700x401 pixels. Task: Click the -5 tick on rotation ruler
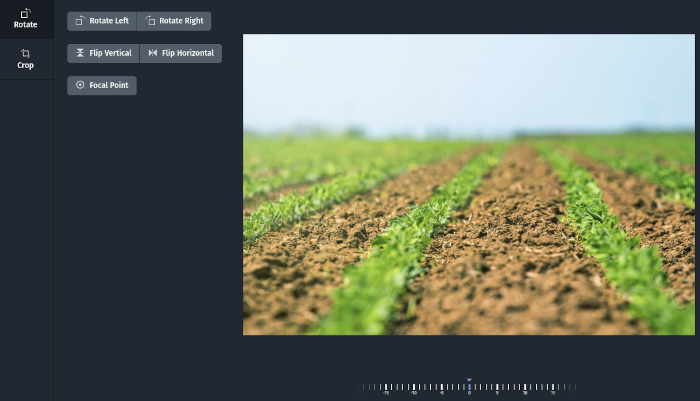pos(442,388)
